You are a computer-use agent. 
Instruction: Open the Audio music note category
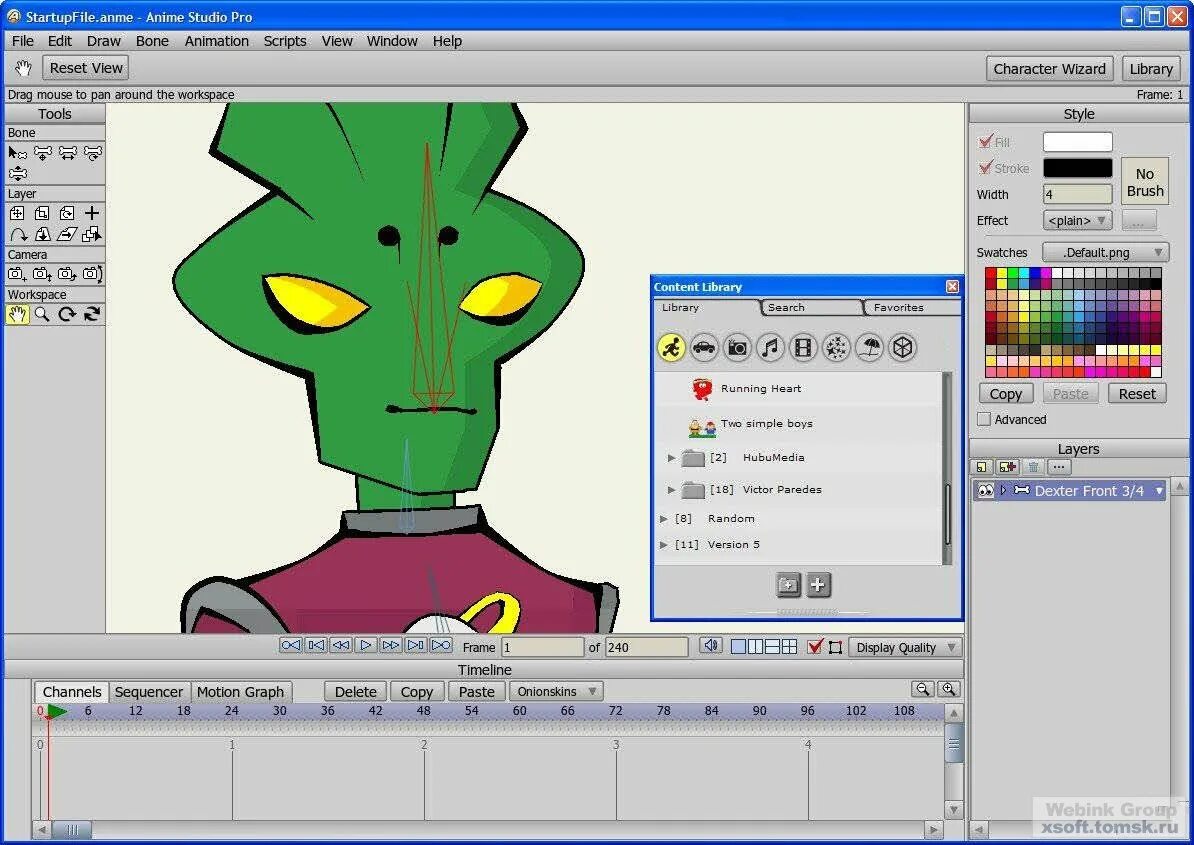(x=770, y=348)
